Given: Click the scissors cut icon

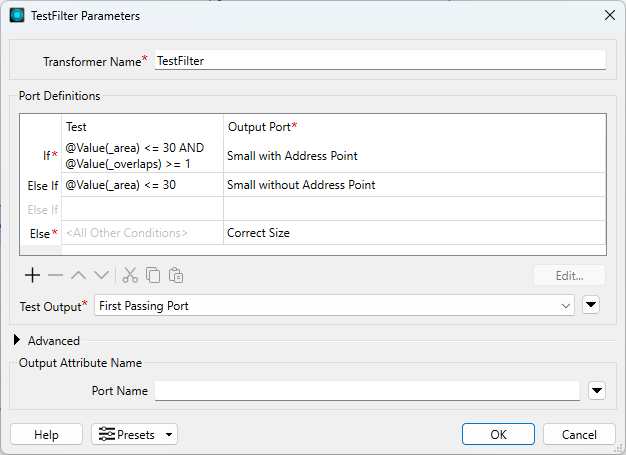Looking at the screenshot, I should [130, 275].
